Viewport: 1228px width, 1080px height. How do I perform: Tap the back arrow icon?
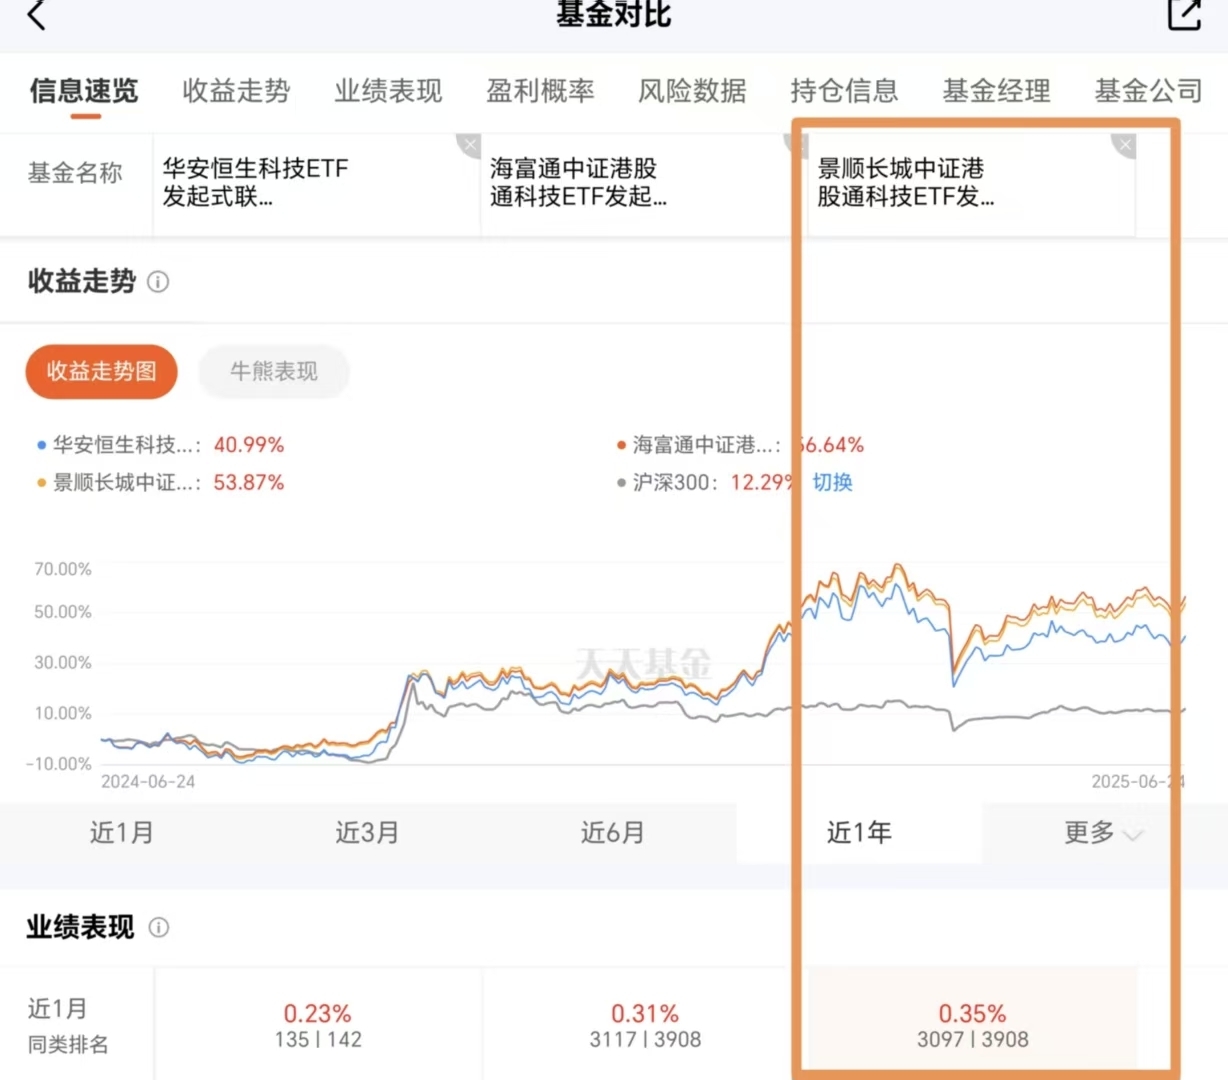[x=37, y=15]
